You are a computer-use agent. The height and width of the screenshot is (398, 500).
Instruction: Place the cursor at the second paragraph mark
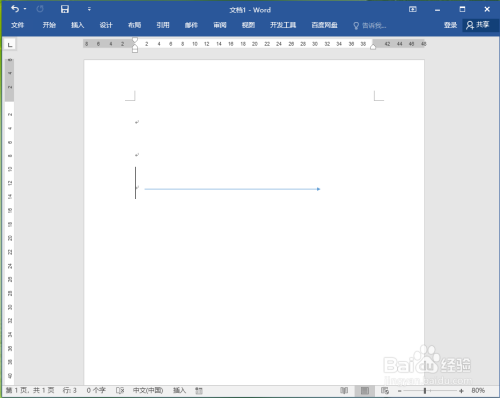[x=137, y=155]
